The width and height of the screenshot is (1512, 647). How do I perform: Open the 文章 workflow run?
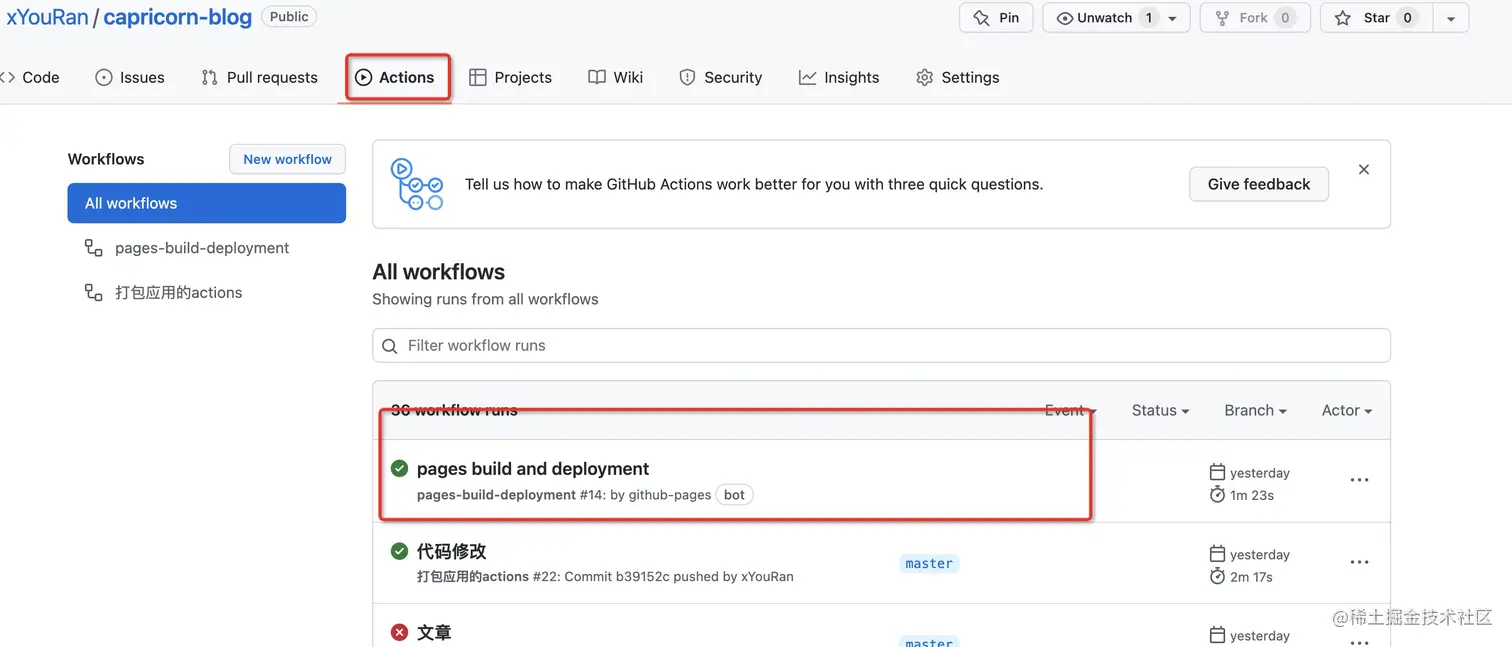click(434, 632)
